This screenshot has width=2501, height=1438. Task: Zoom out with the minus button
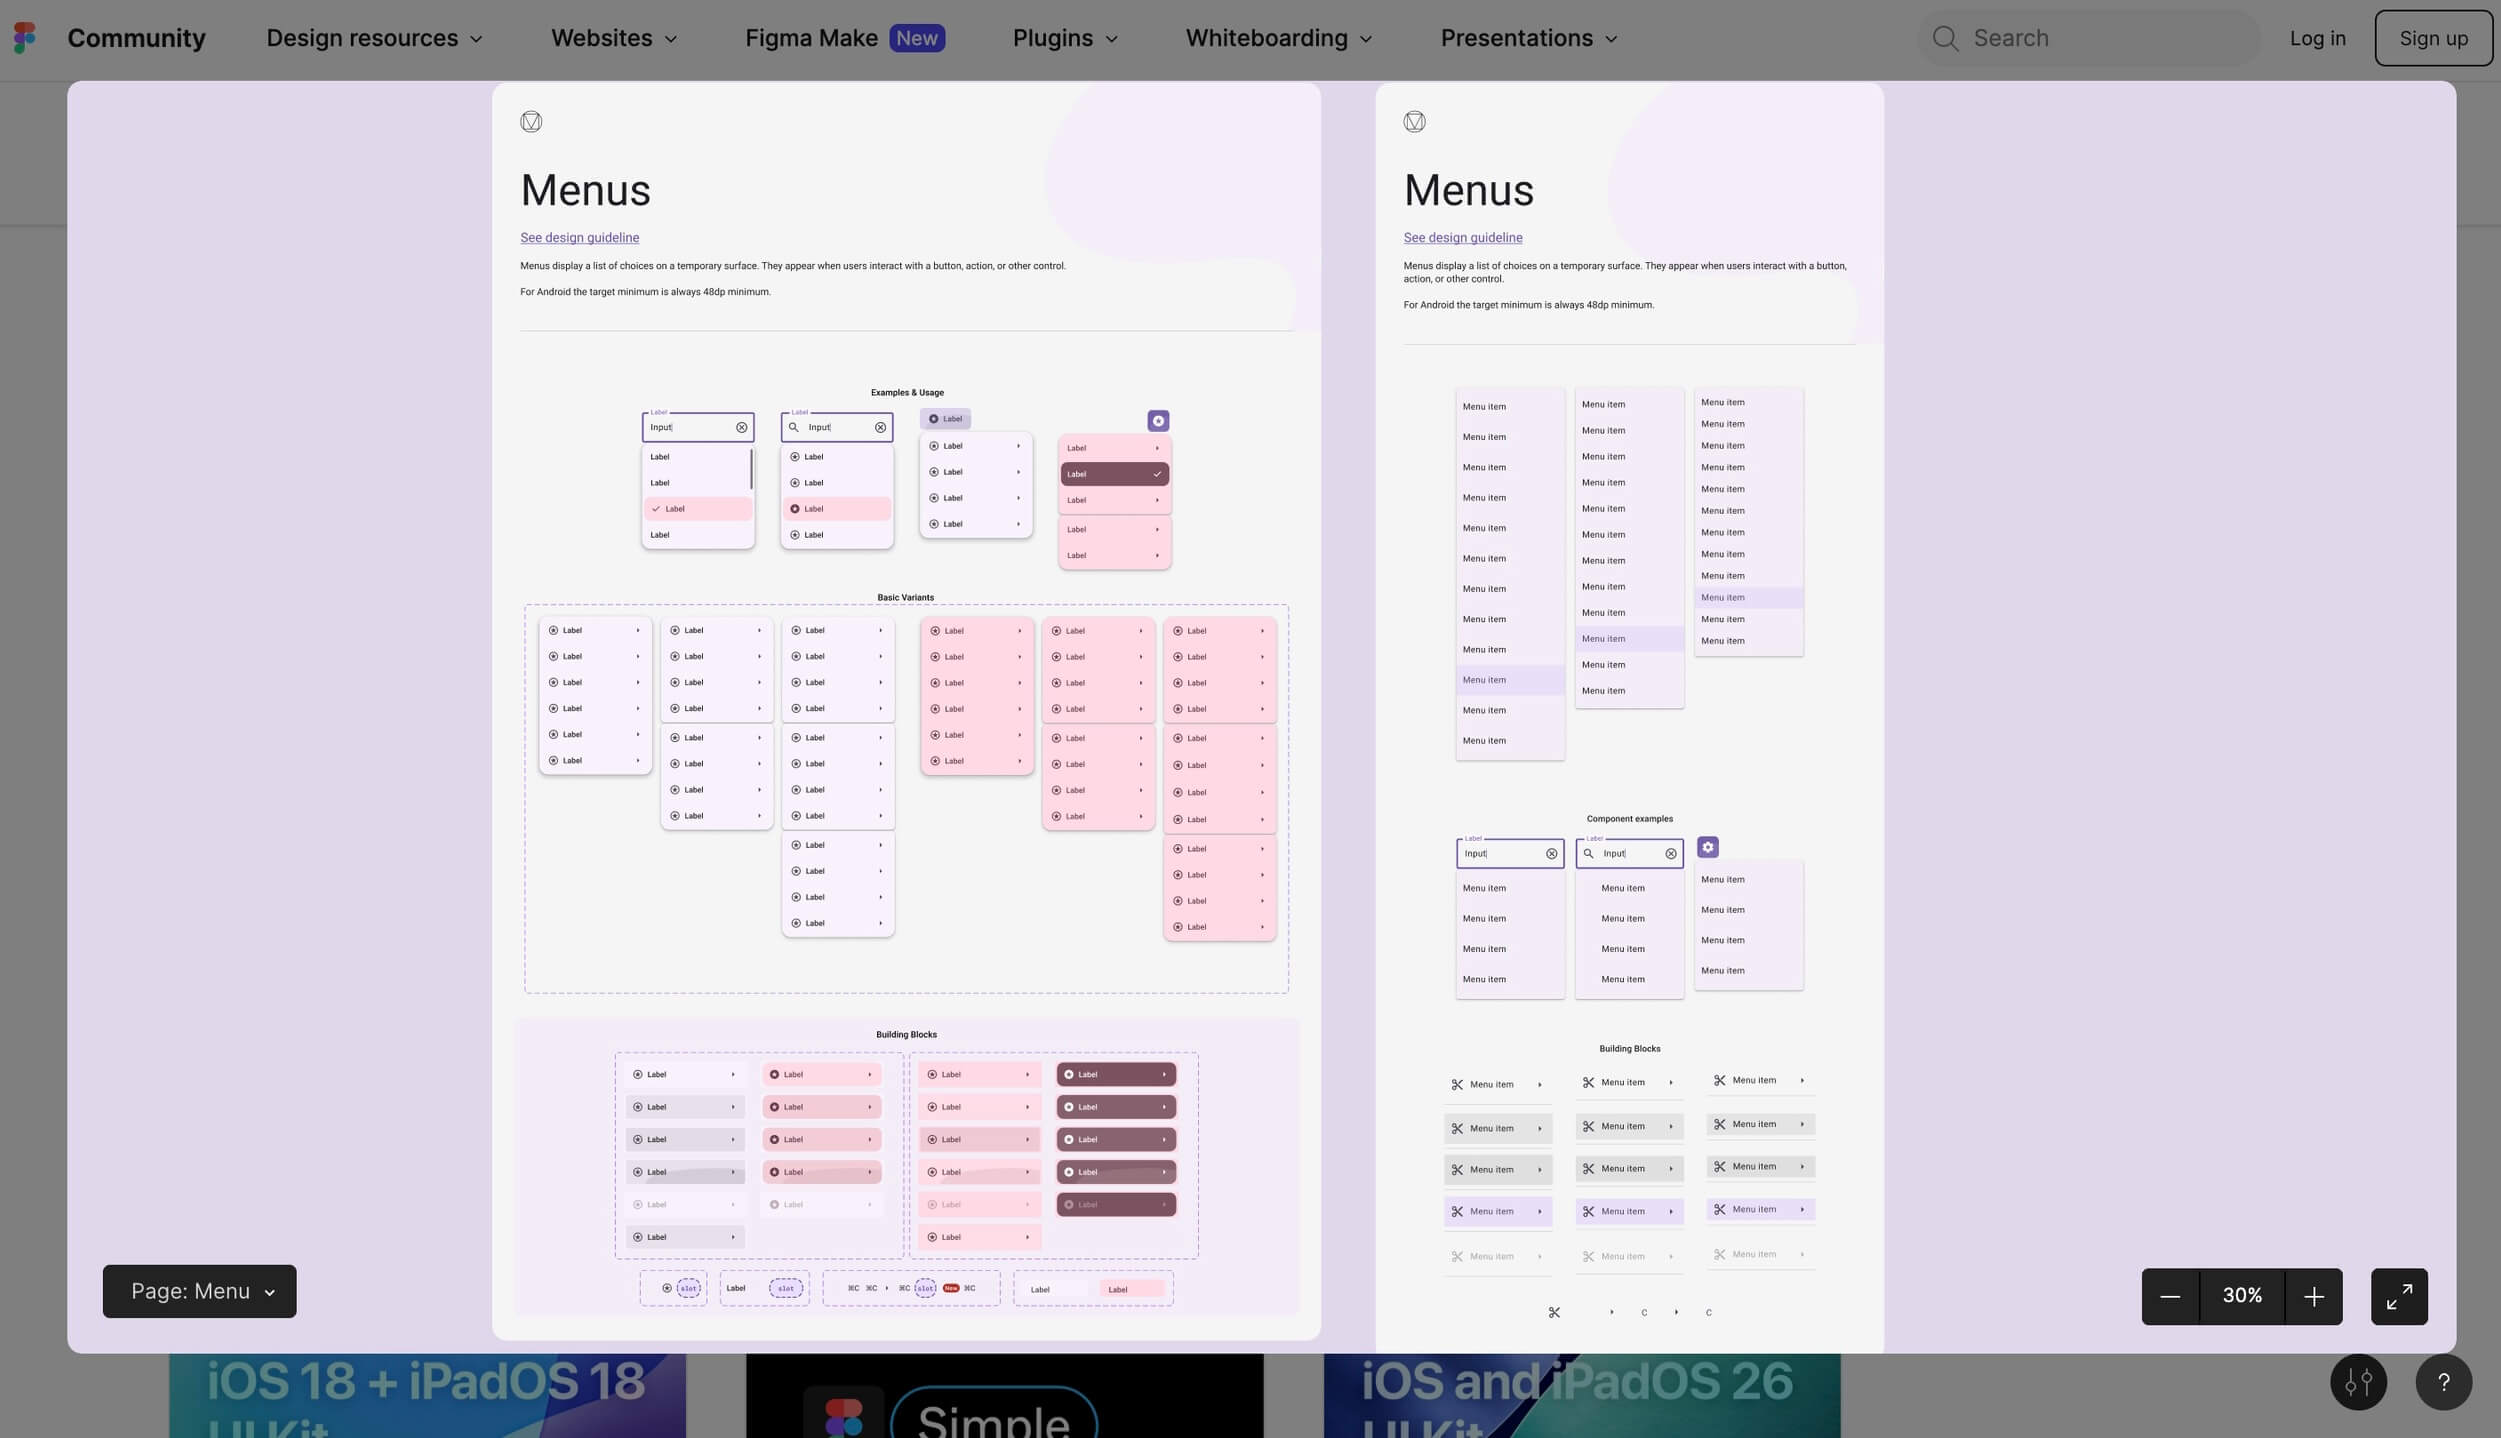point(2169,1296)
